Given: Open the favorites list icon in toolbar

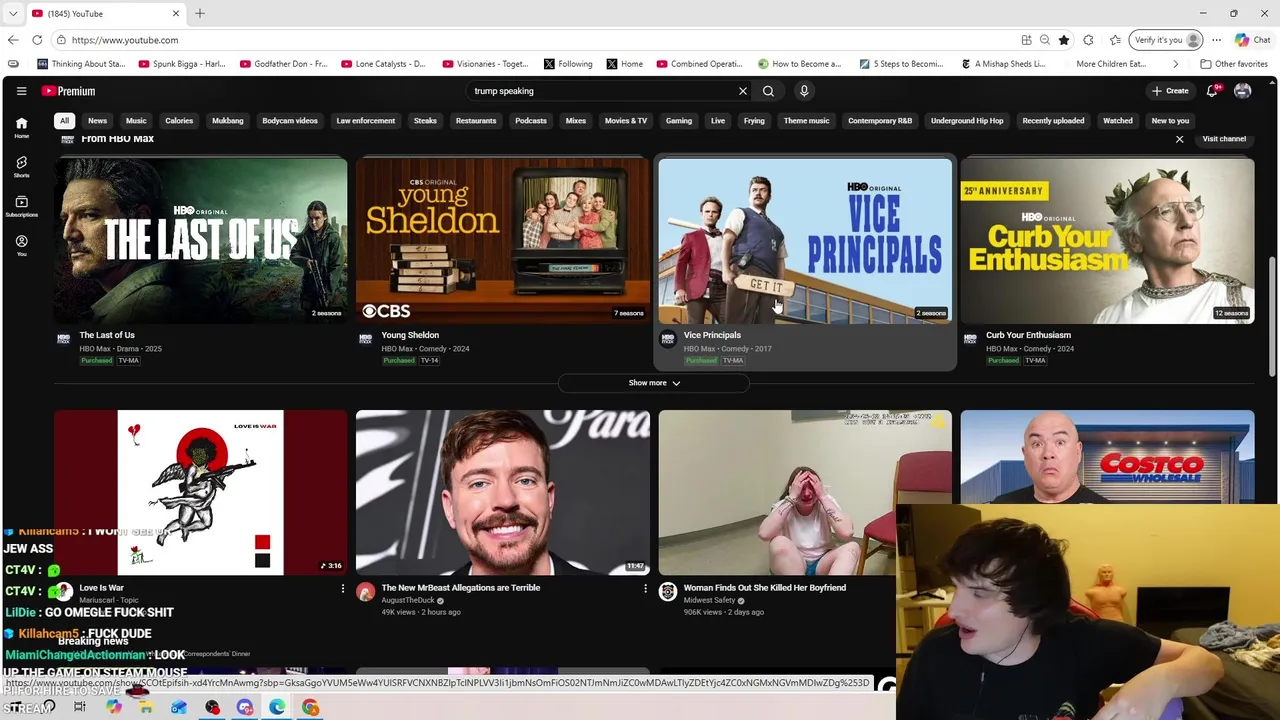Looking at the screenshot, I should [x=1115, y=40].
